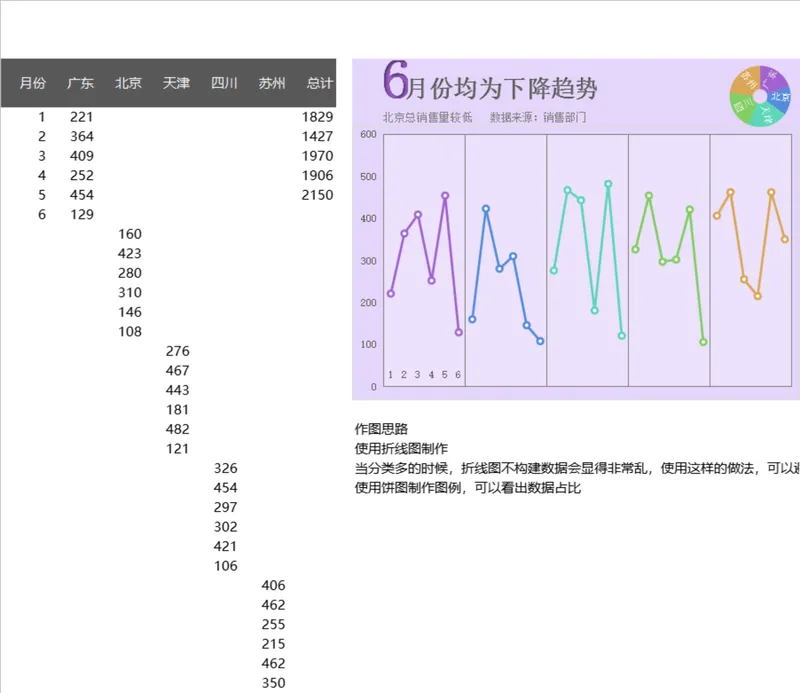
Task: Click the green 四川 donut slice
Action: point(741,107)
